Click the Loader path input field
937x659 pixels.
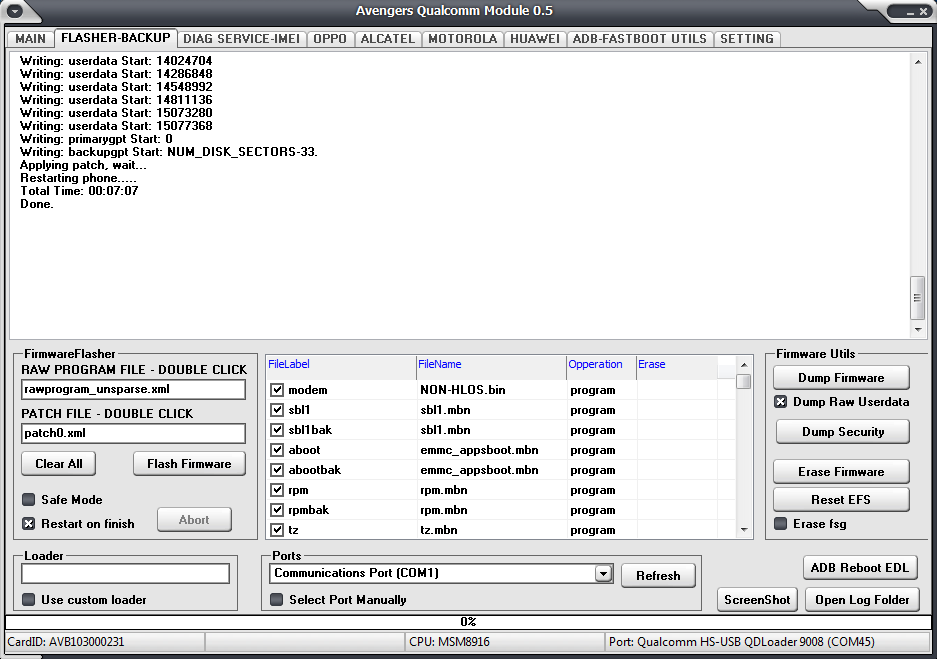tap(125, 574)
